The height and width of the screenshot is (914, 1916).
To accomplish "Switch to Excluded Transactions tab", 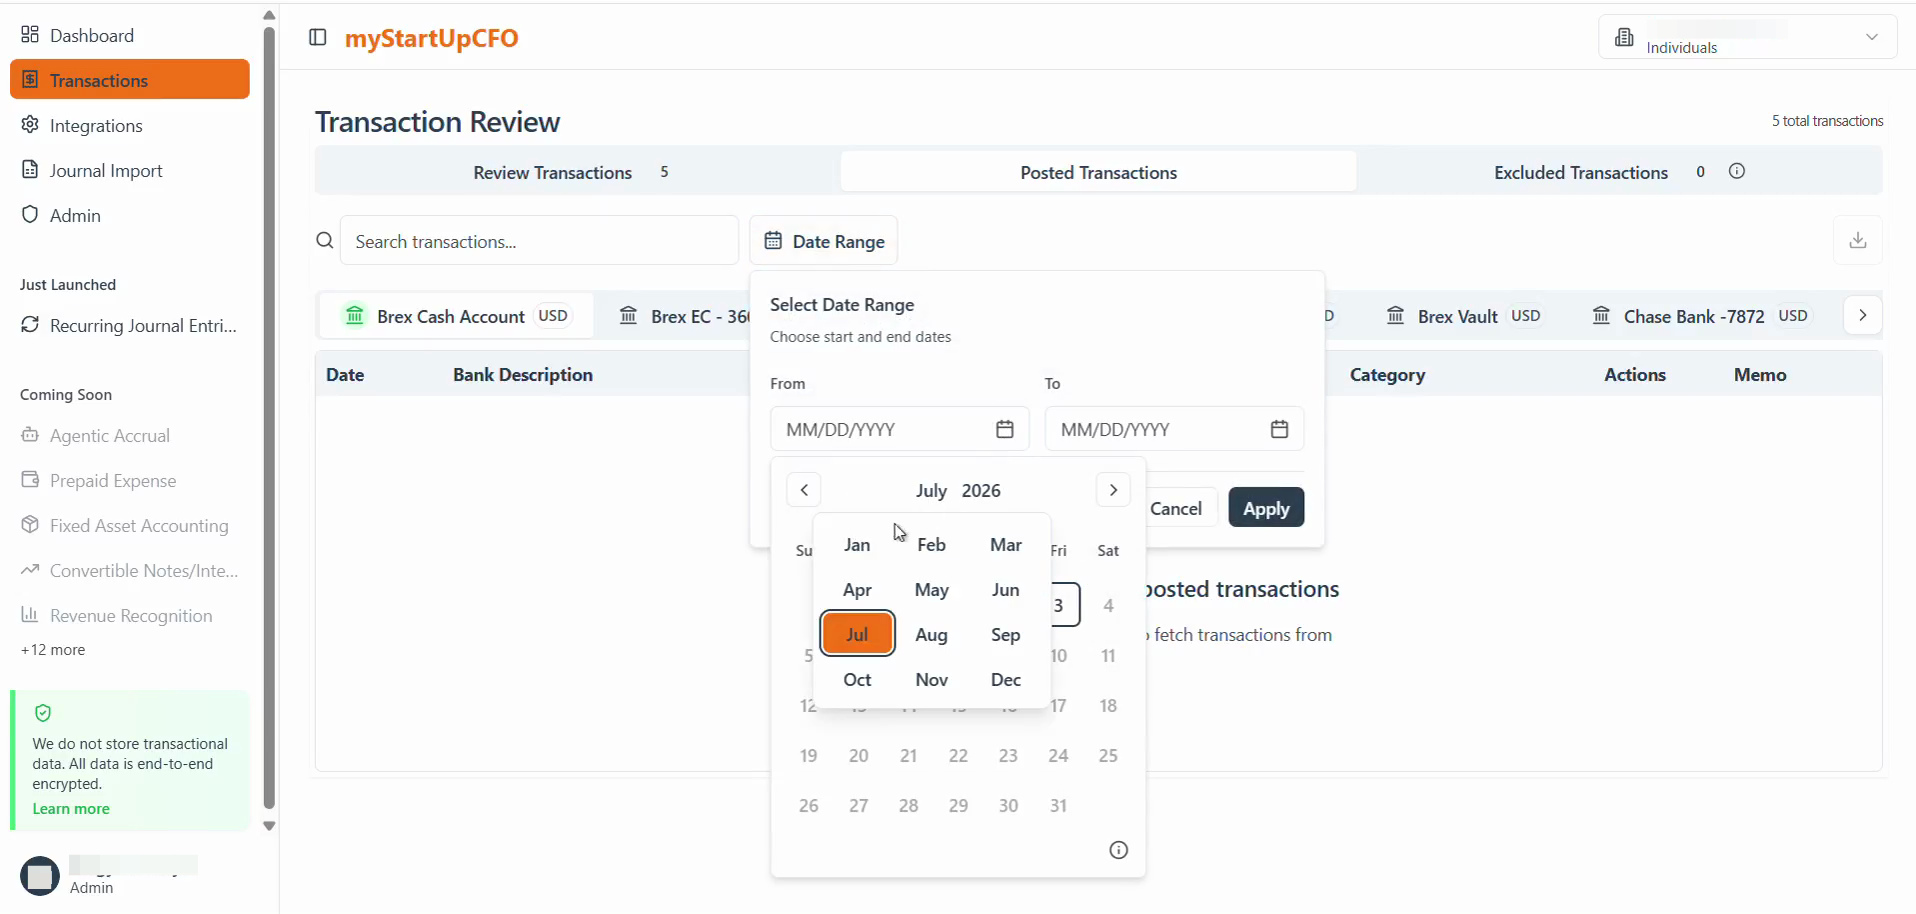I will (1581, 172).
